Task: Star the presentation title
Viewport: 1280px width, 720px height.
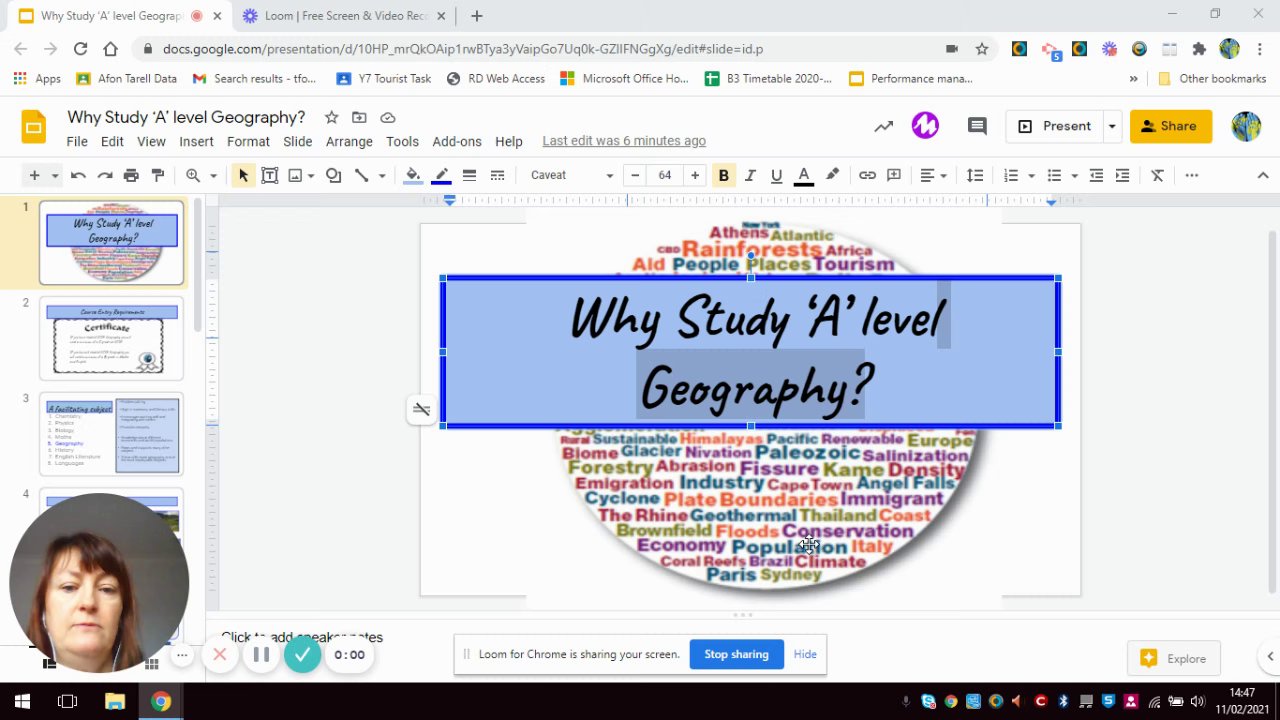Action: click(x=331, y=118)
